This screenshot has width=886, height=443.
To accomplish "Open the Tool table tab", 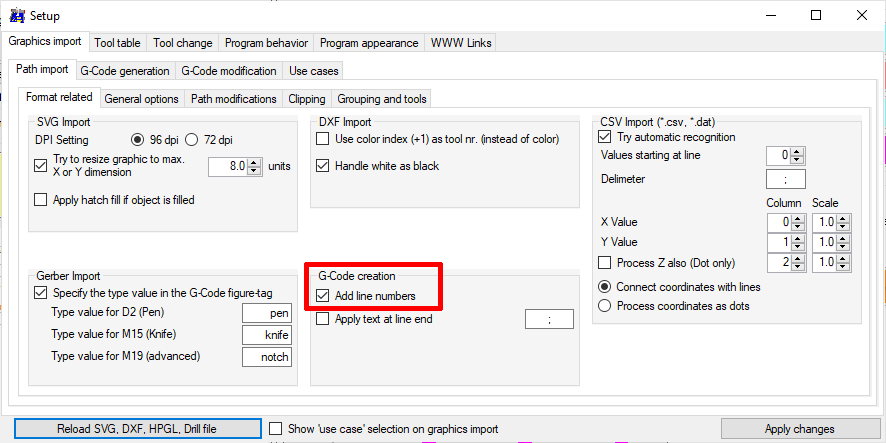I will (117, 43).
